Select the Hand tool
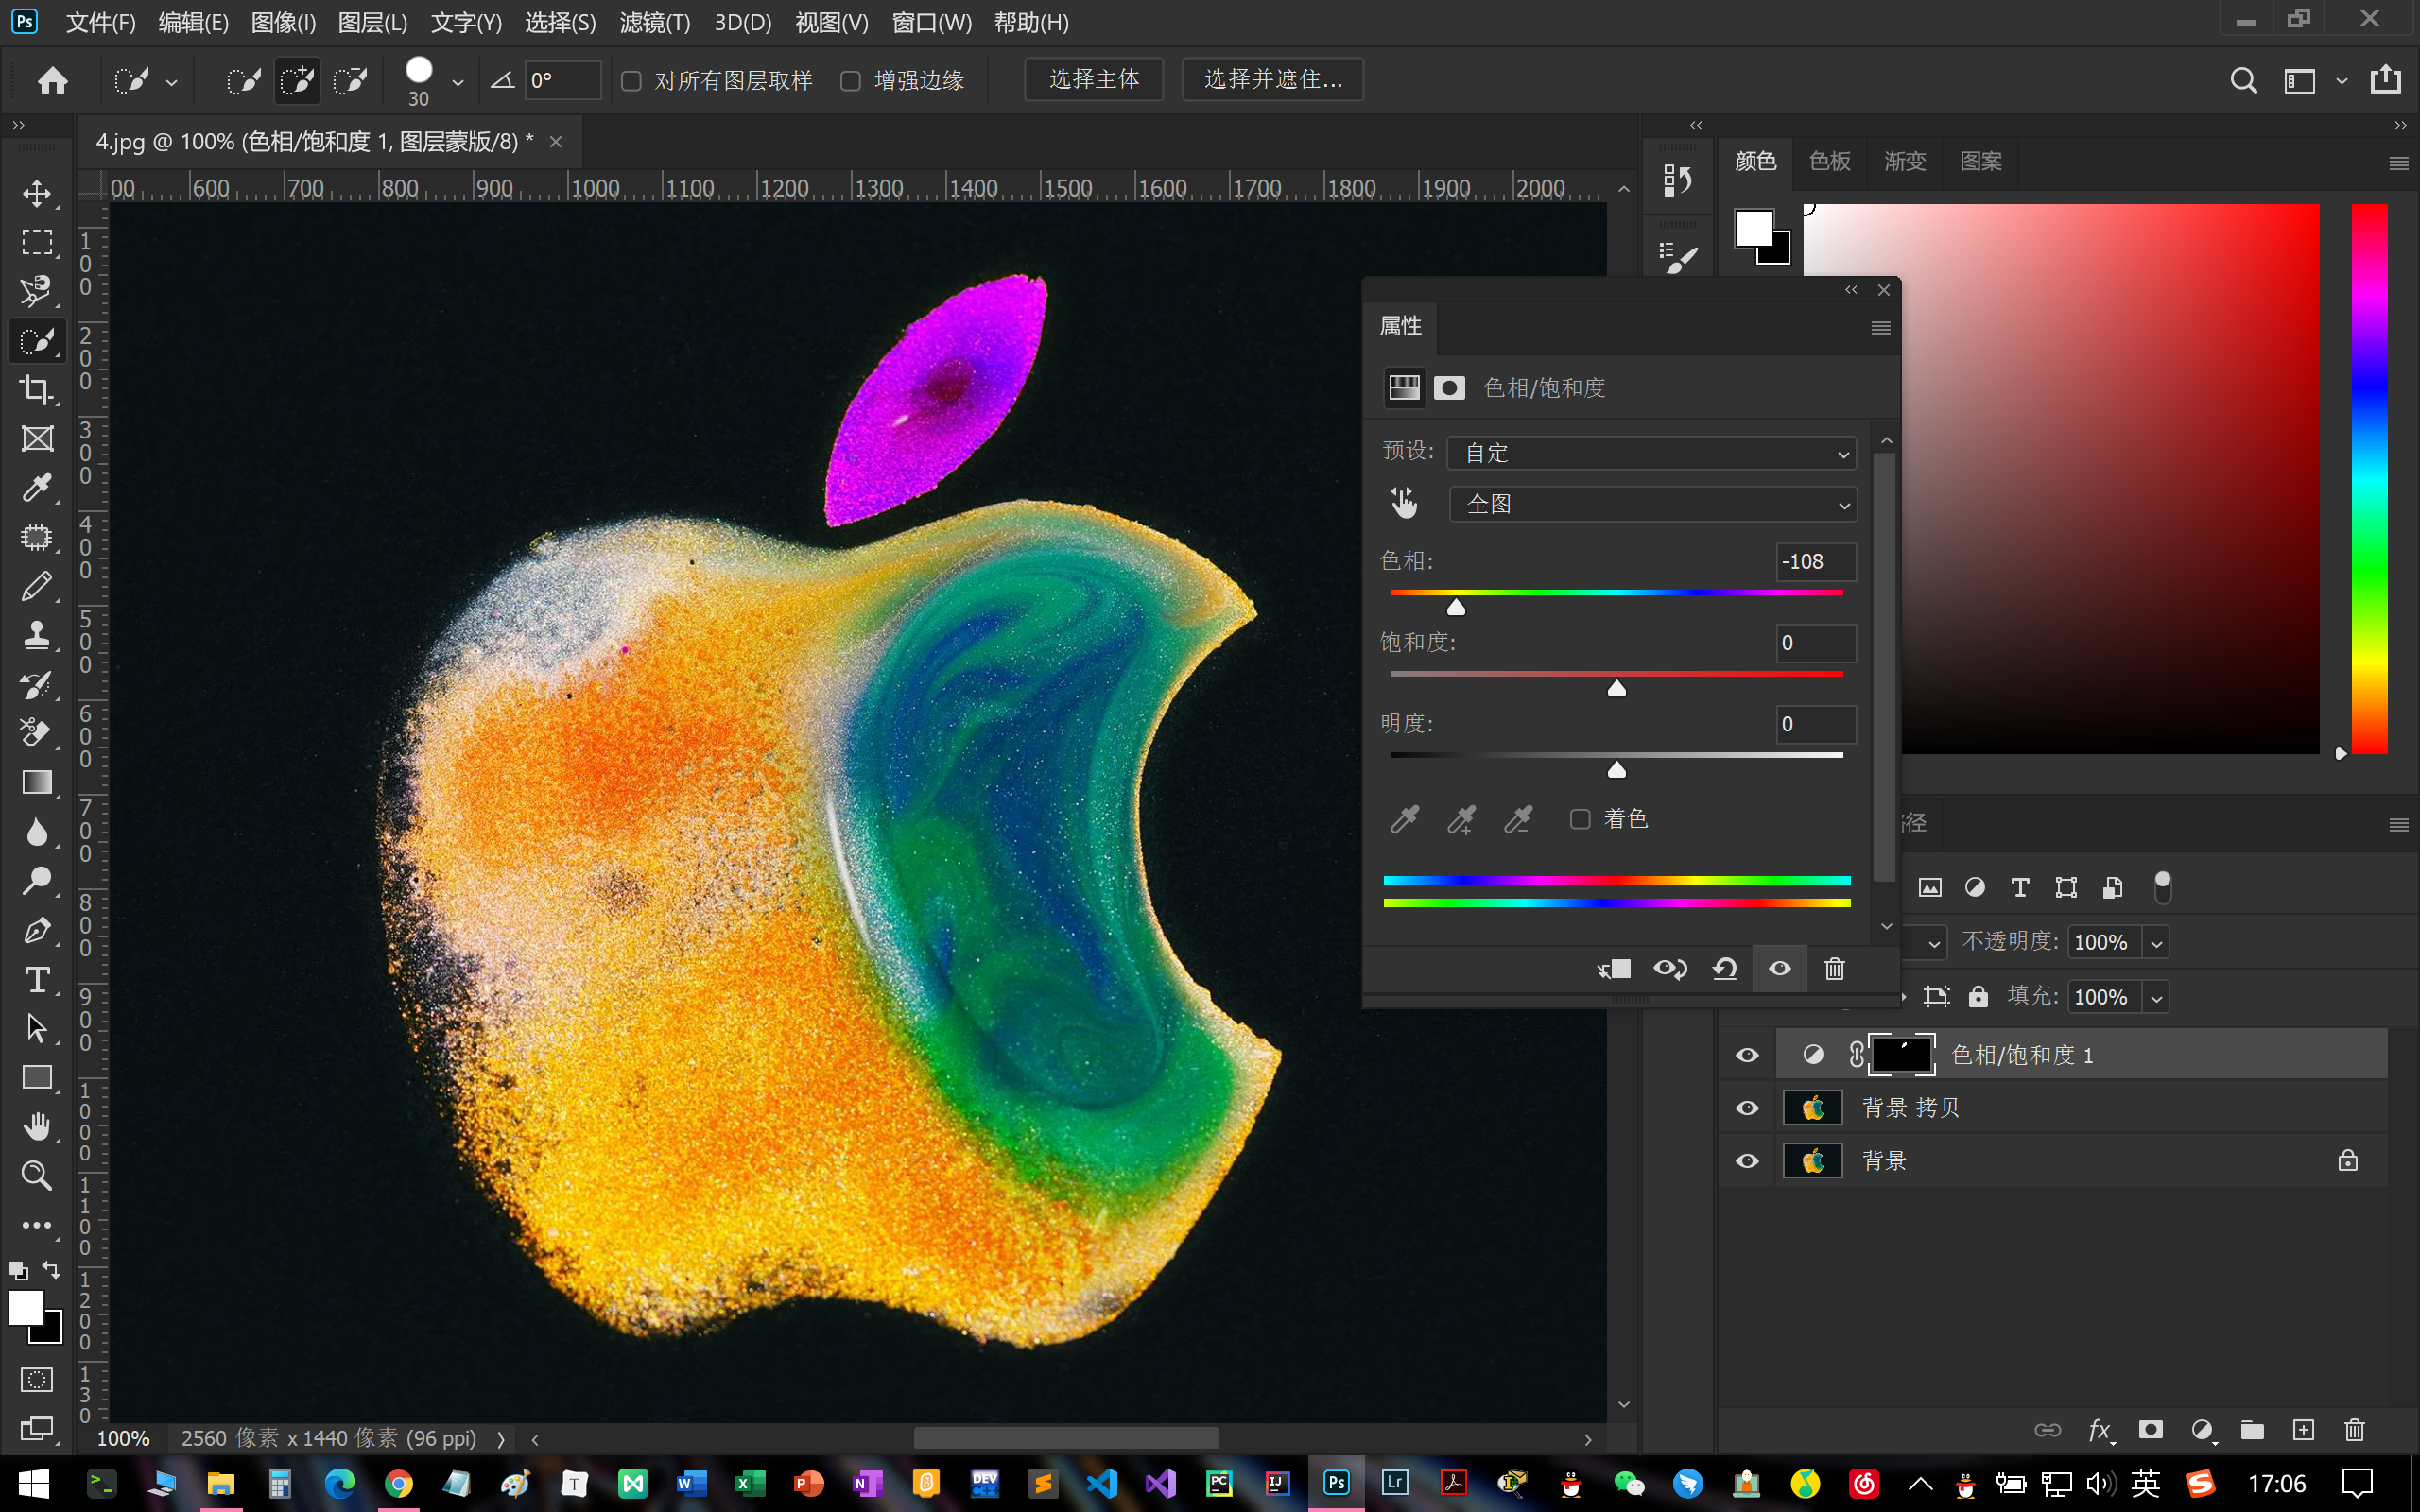 point(37,1126)
